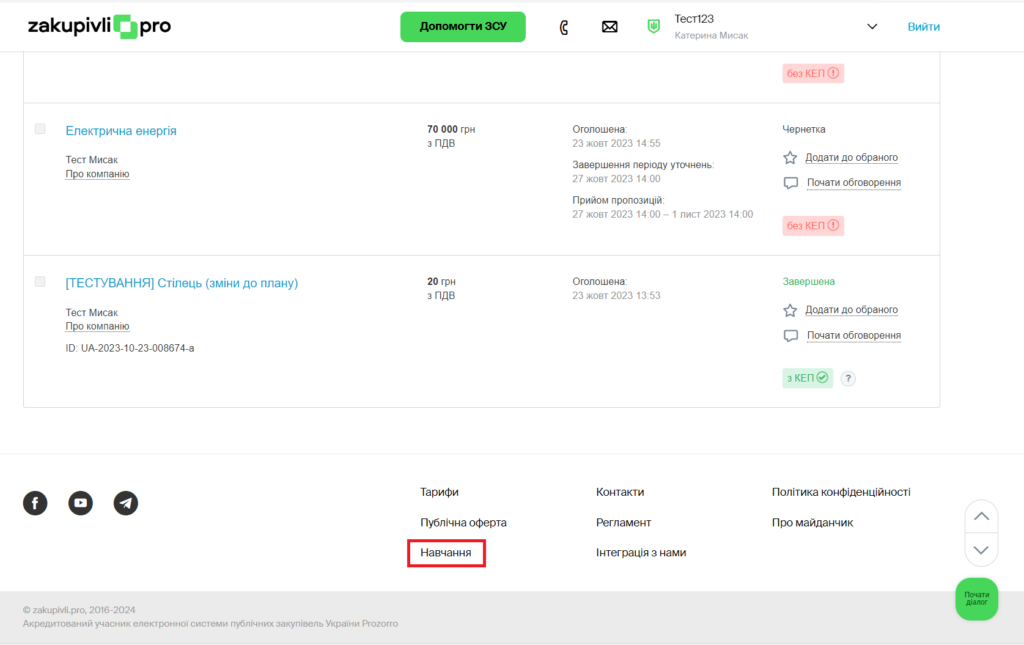Click the Вийти logout link
Image resolution: width=1024 pixels, height=645 pixels.
[x=923, y=27]
